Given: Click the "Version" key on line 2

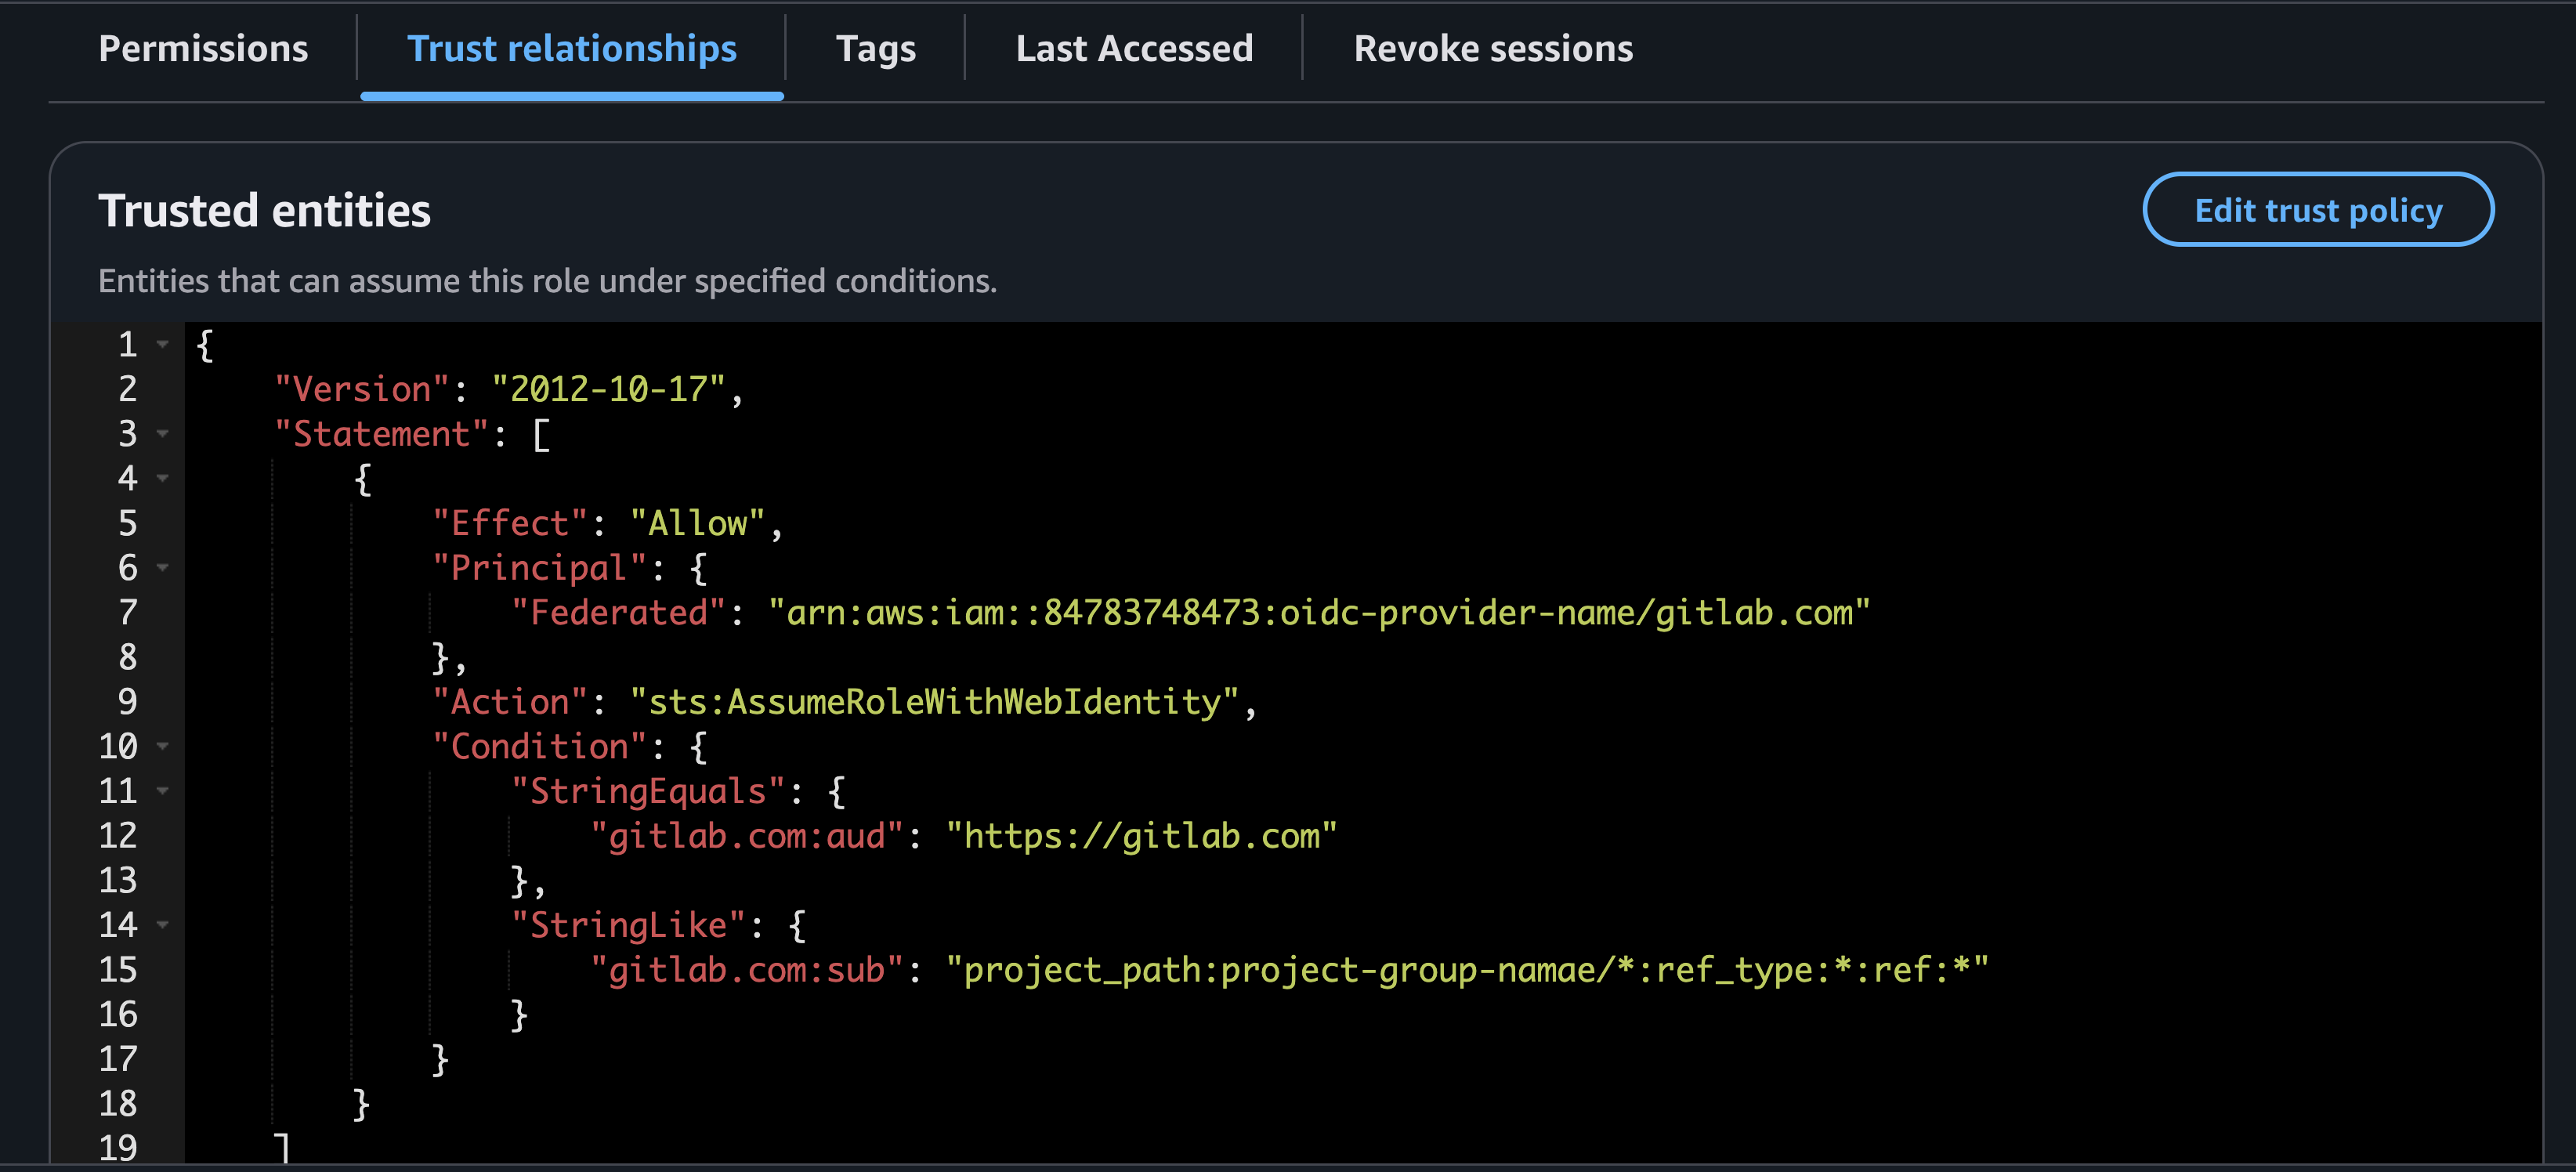Looking at the screenshot, I should point(362,389).
